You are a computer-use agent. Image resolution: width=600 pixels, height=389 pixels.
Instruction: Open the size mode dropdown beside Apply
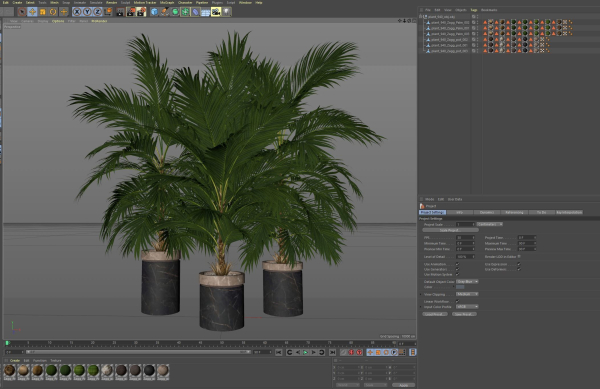click(x=375, y=386)
